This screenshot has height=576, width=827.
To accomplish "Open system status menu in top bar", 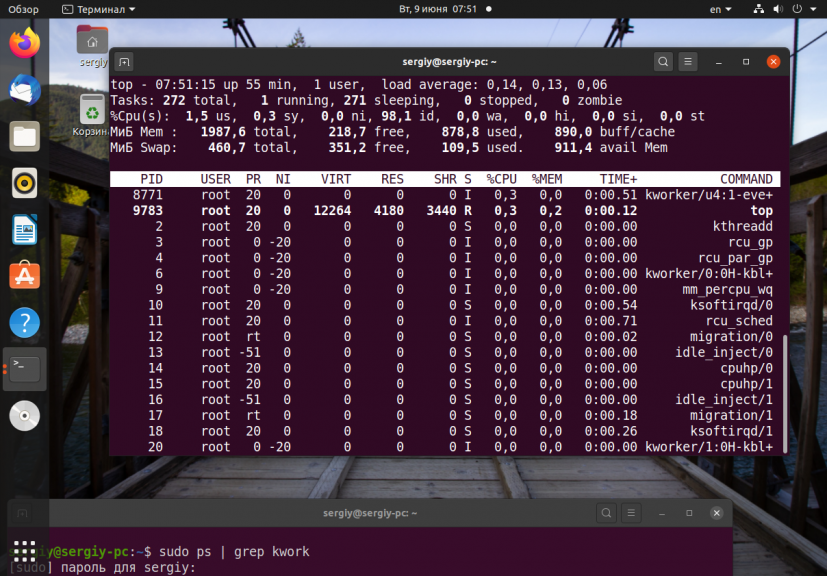I will [789, 9].
